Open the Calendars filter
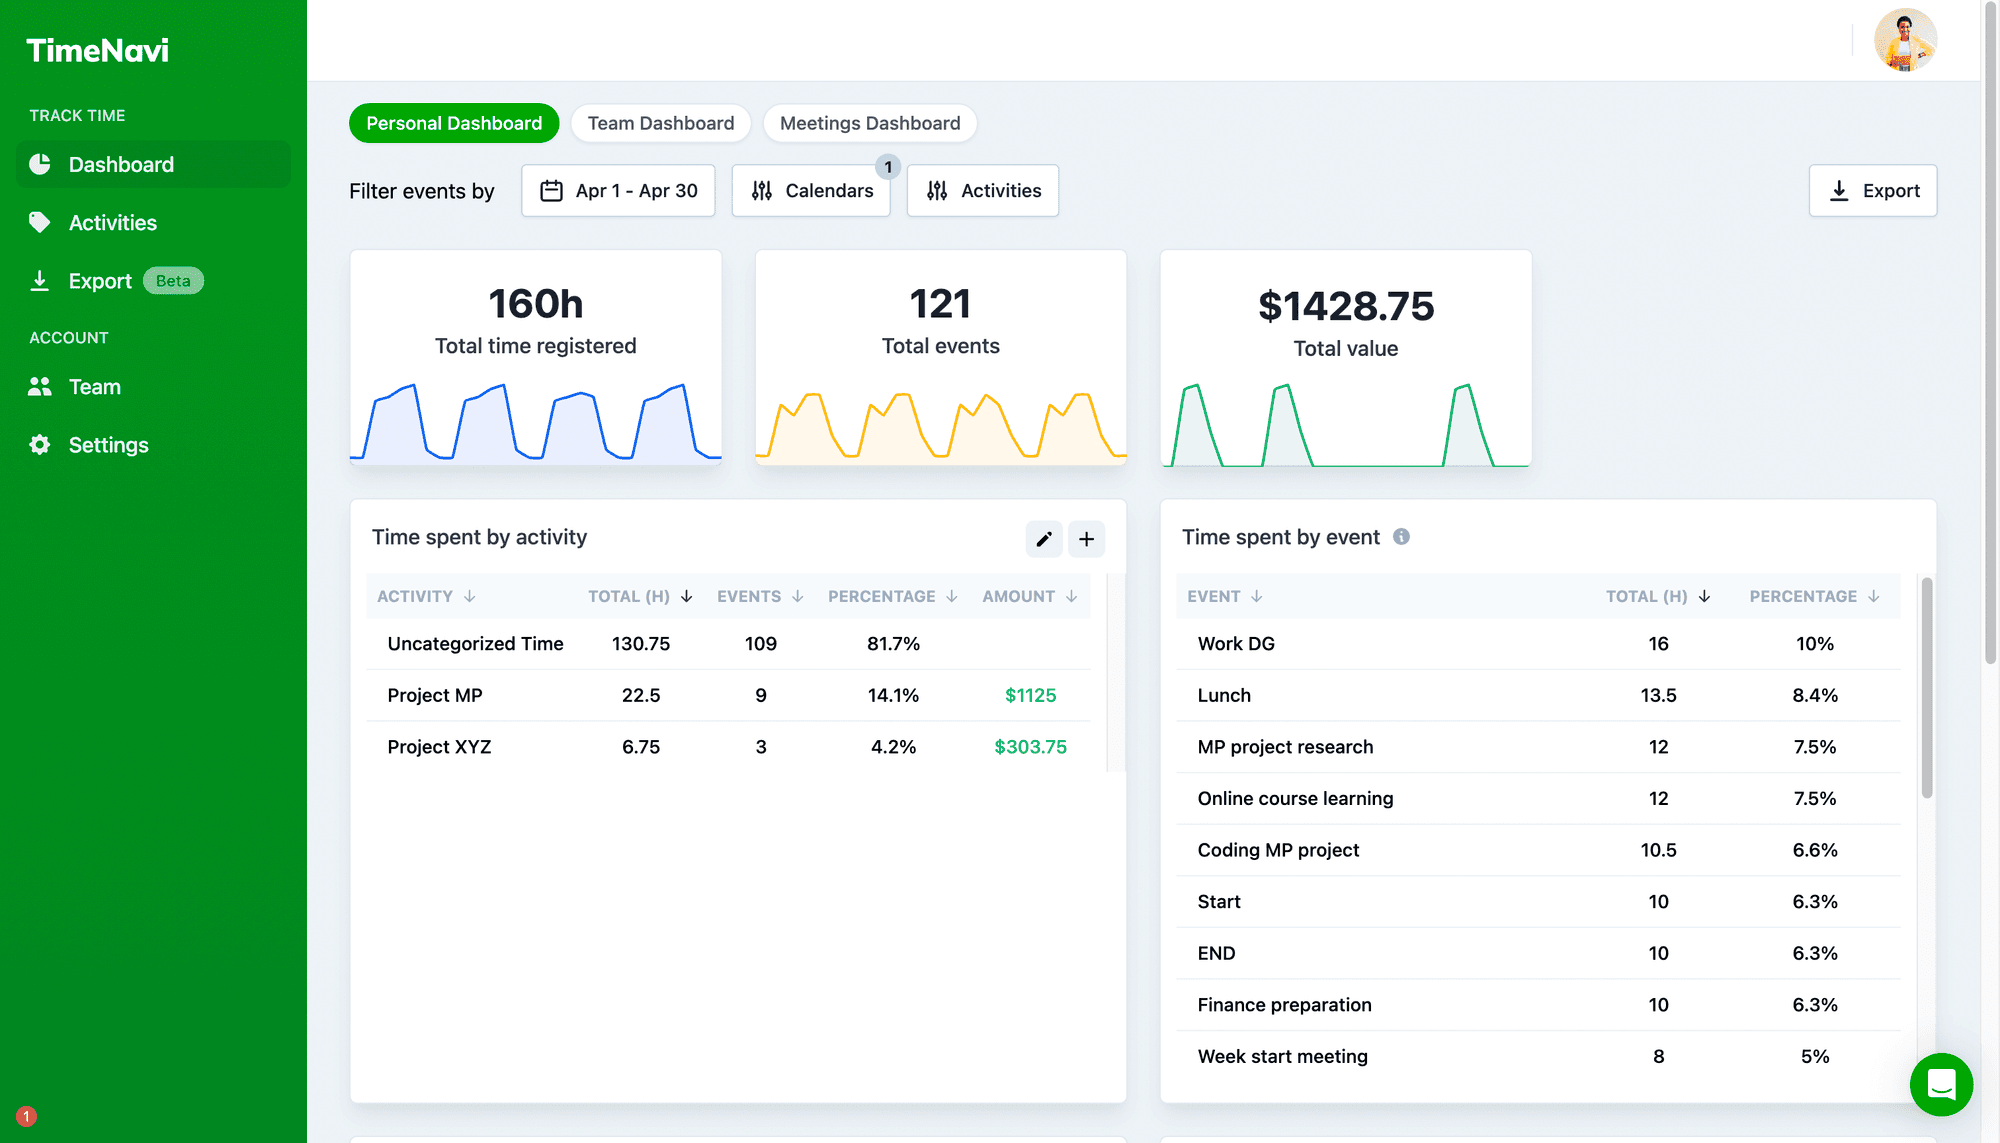2000x1143 pixels. pyautogui.click(x=811, y=191)
